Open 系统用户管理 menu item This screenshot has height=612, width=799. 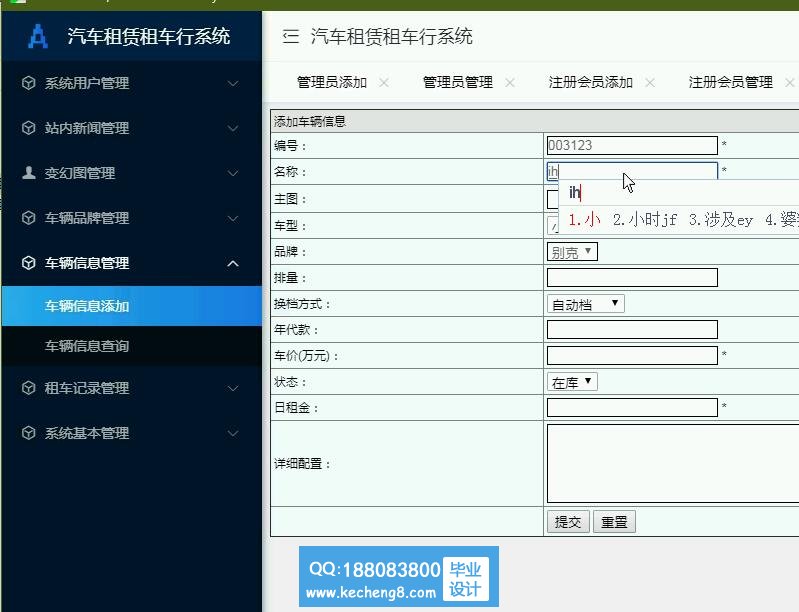click(132, 83)
